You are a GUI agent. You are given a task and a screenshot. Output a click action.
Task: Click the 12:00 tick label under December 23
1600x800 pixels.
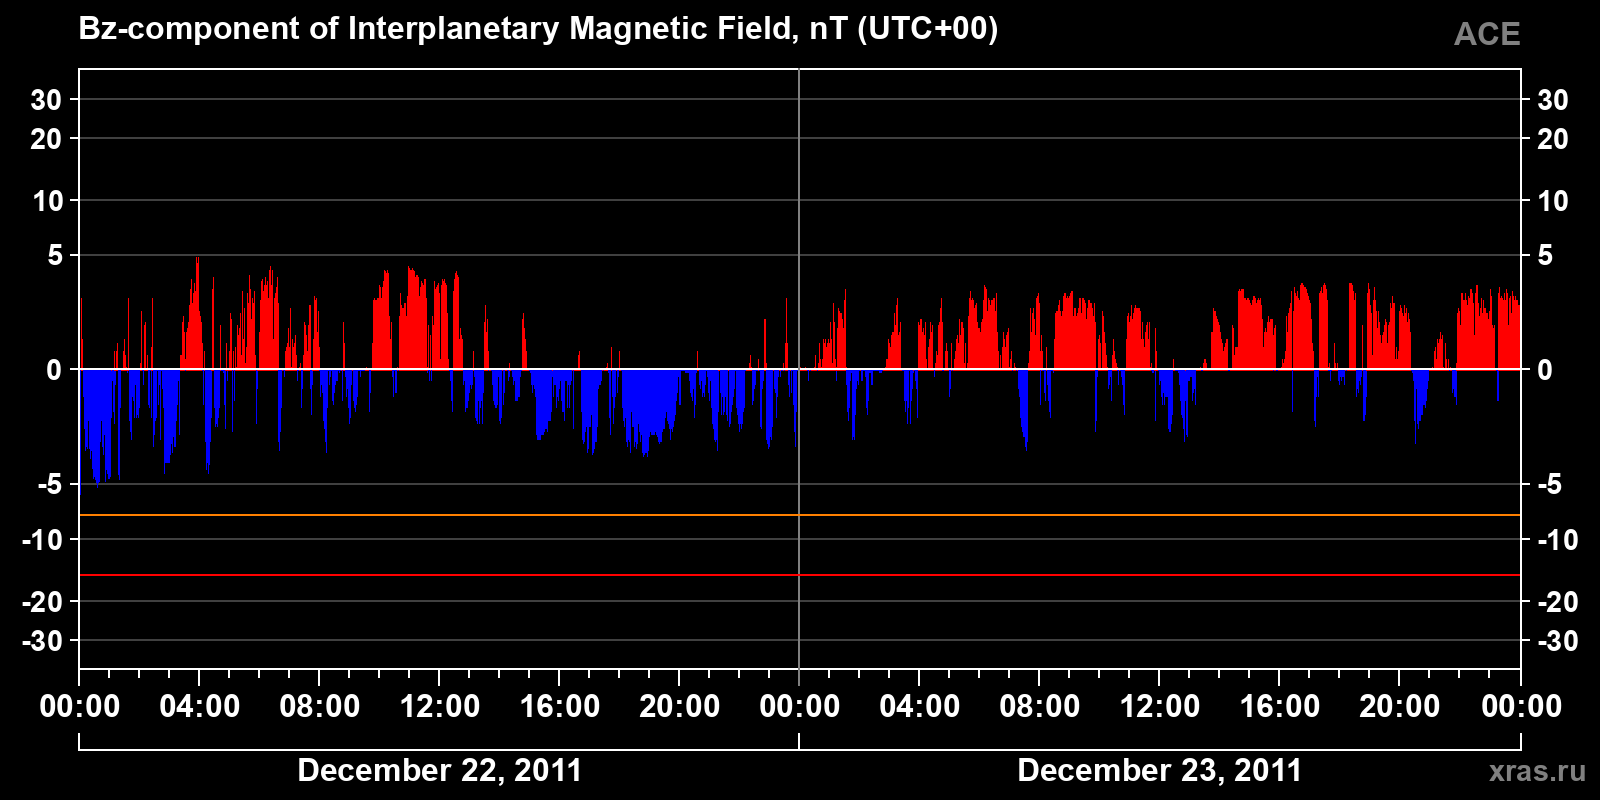[1160, 706]
